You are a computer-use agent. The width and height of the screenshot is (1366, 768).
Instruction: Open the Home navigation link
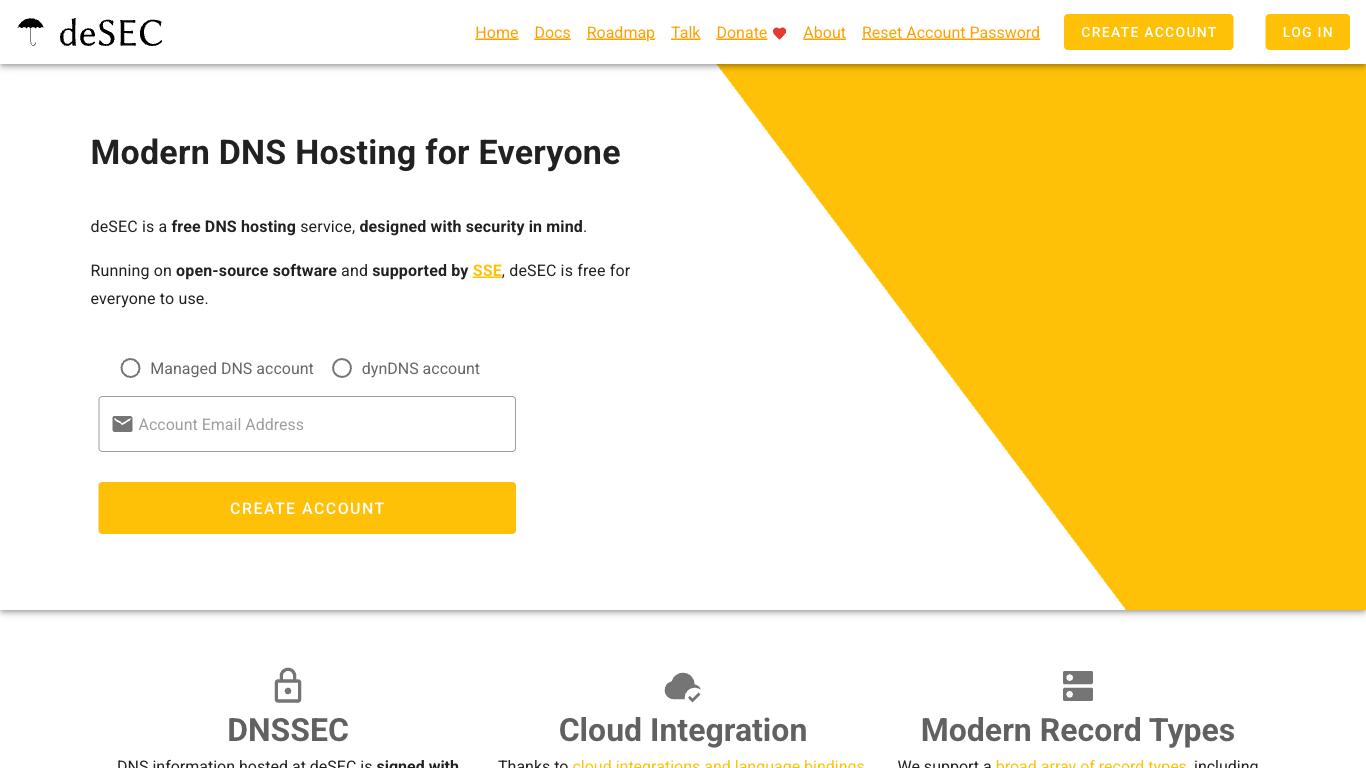pyautogui.click(x=497, y=32)
